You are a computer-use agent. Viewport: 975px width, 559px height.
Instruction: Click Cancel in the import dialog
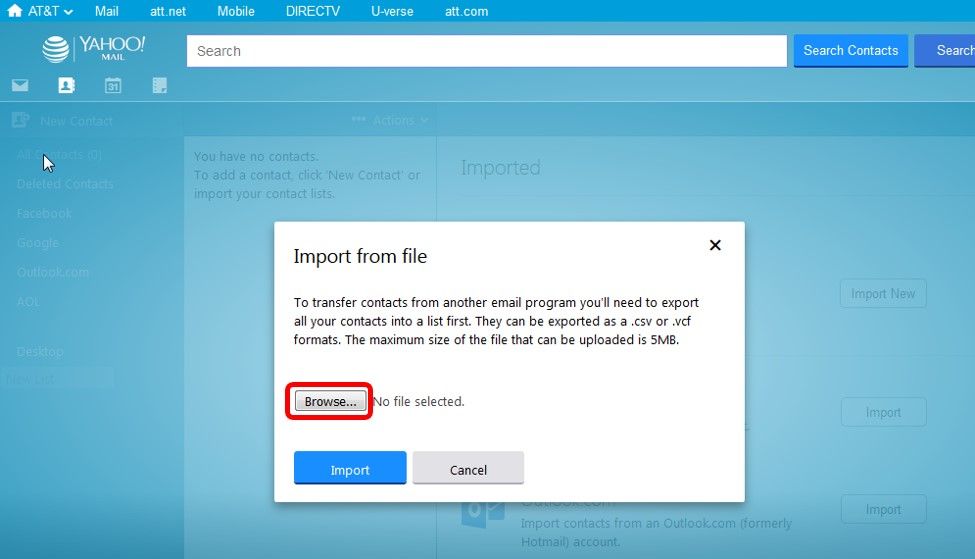point(468,468)
